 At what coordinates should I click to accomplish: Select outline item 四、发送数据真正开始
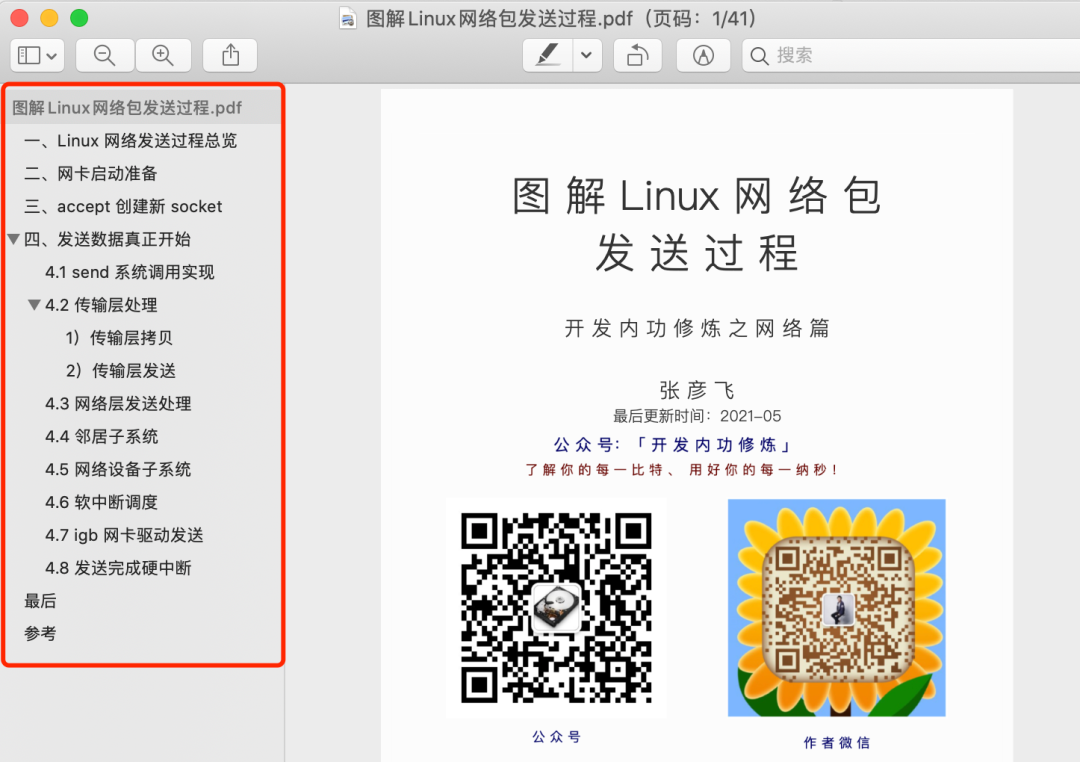(107, 239)
